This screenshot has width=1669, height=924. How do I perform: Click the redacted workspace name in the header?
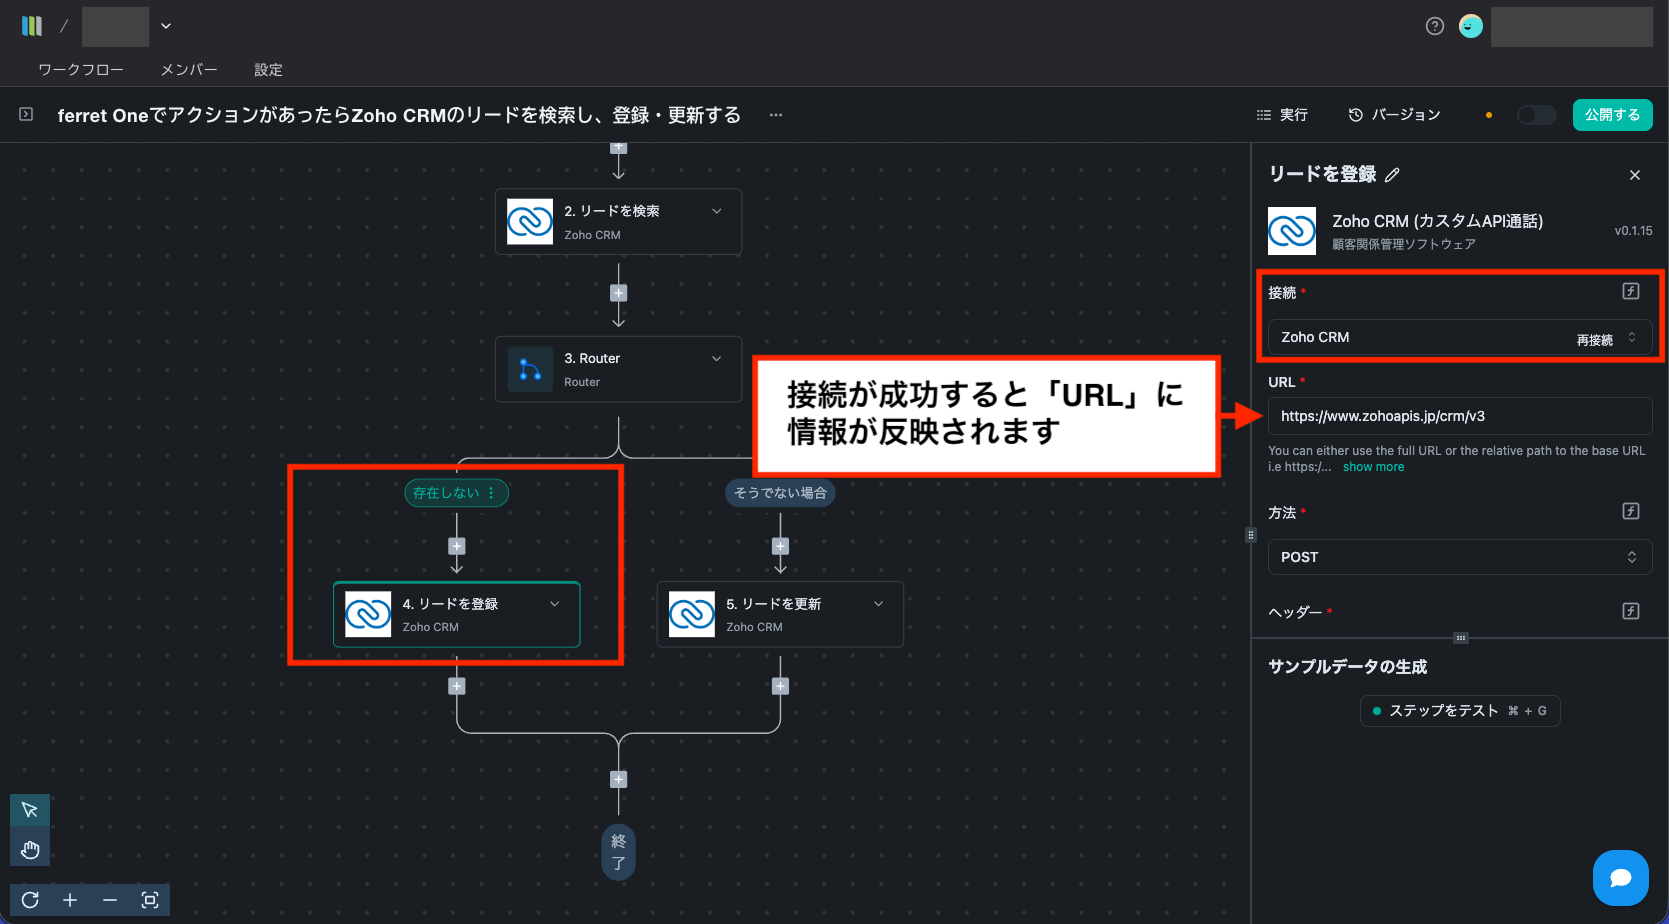click(x=115, y=26)
